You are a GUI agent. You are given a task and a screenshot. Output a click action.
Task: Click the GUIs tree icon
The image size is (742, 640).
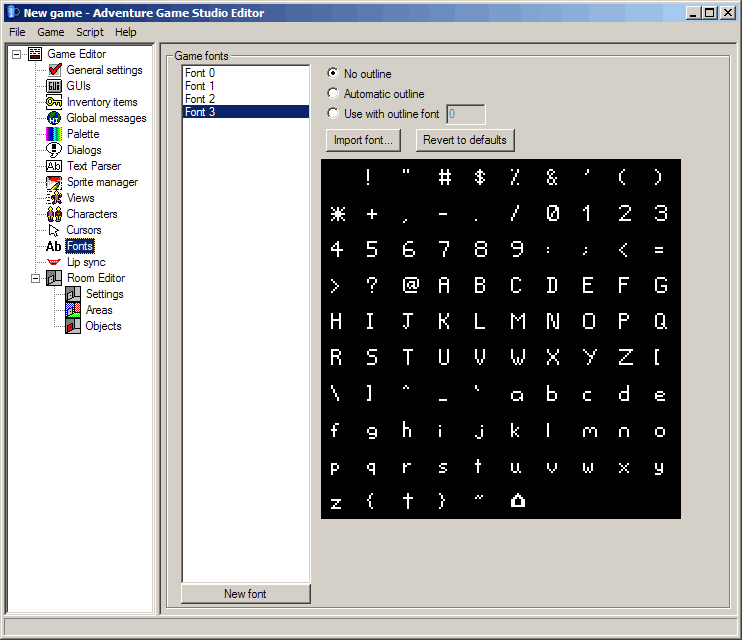pos(54,86)
